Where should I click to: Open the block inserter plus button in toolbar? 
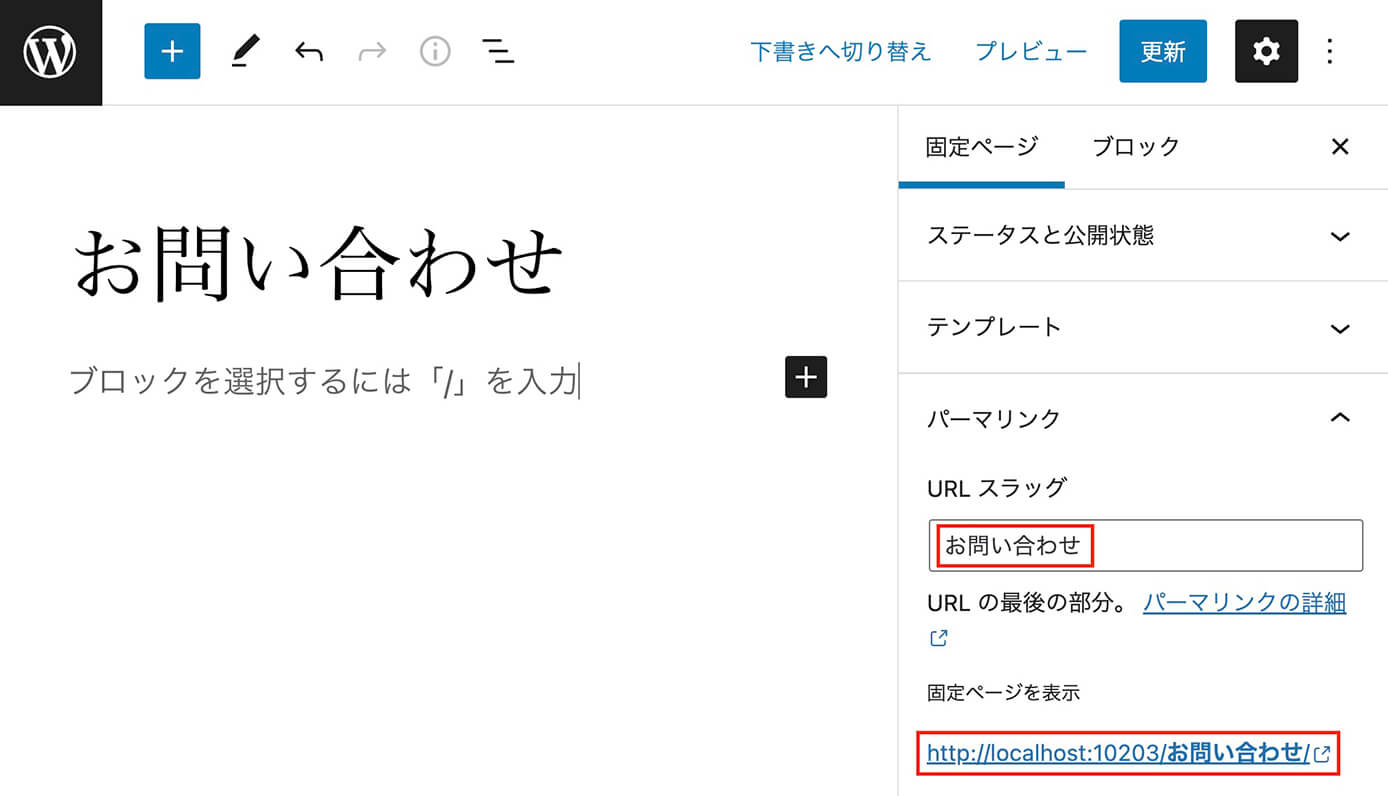click(172, 52)
